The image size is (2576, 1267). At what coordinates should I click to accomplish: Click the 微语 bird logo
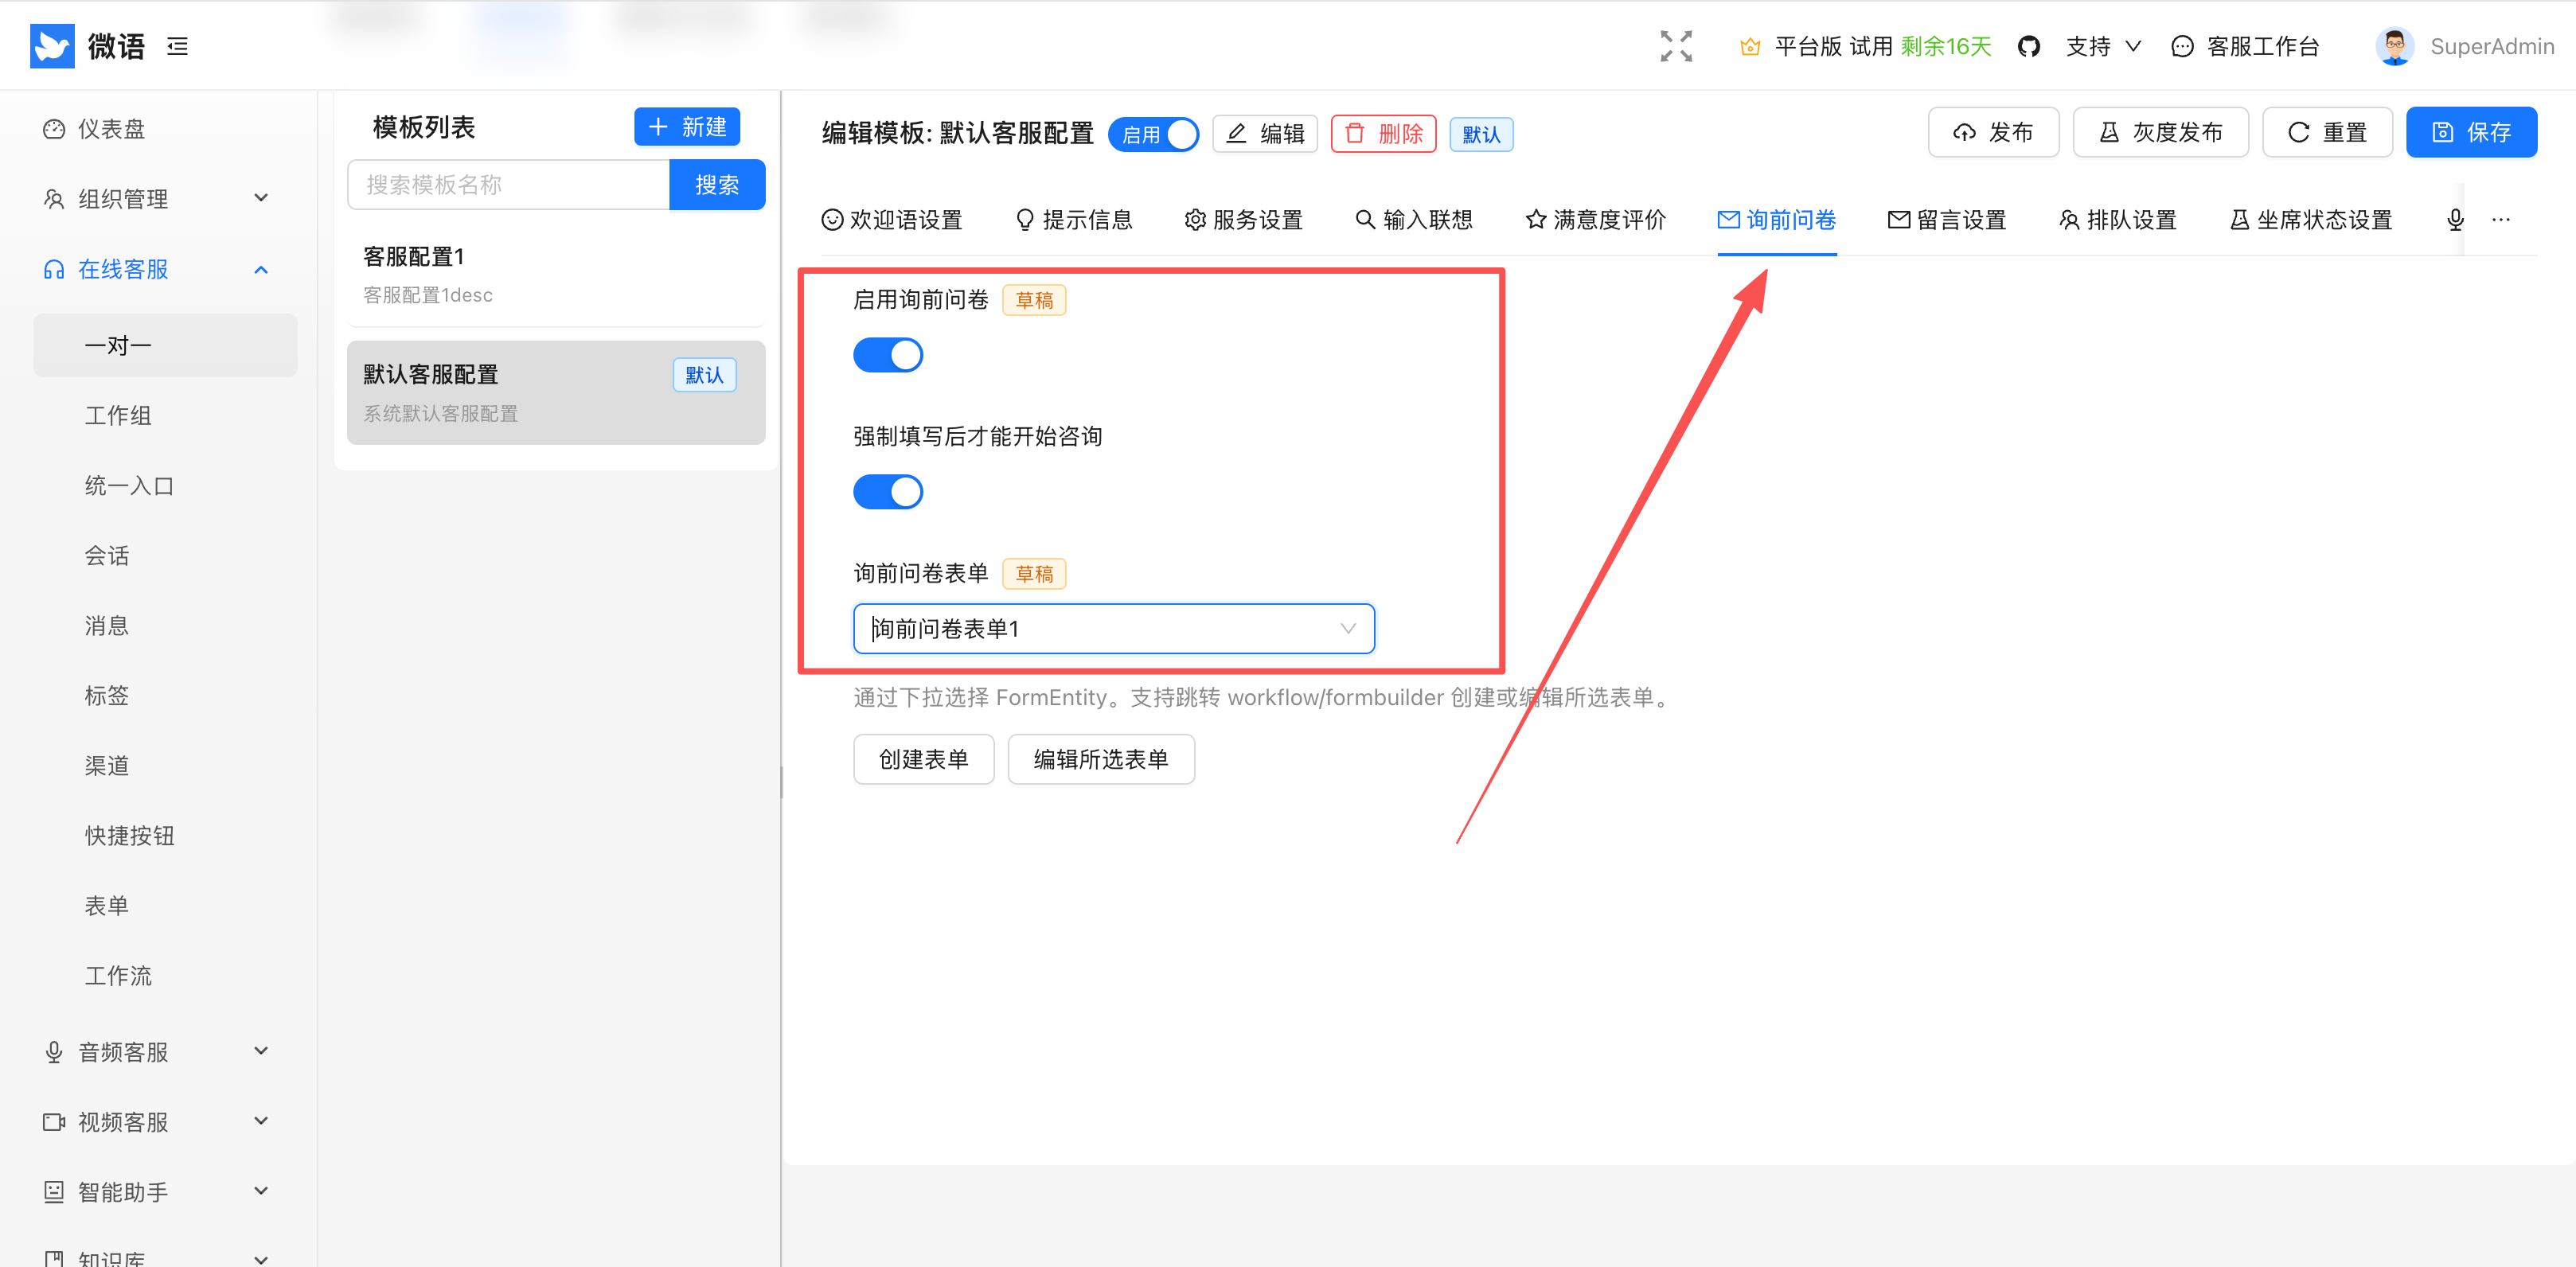52,46
